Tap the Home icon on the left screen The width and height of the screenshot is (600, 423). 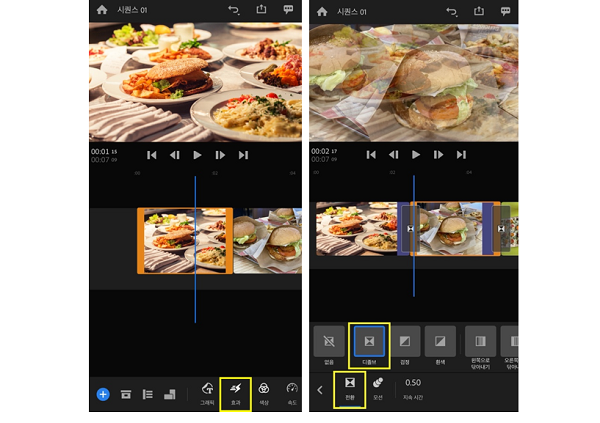click(x=102, y=10)
